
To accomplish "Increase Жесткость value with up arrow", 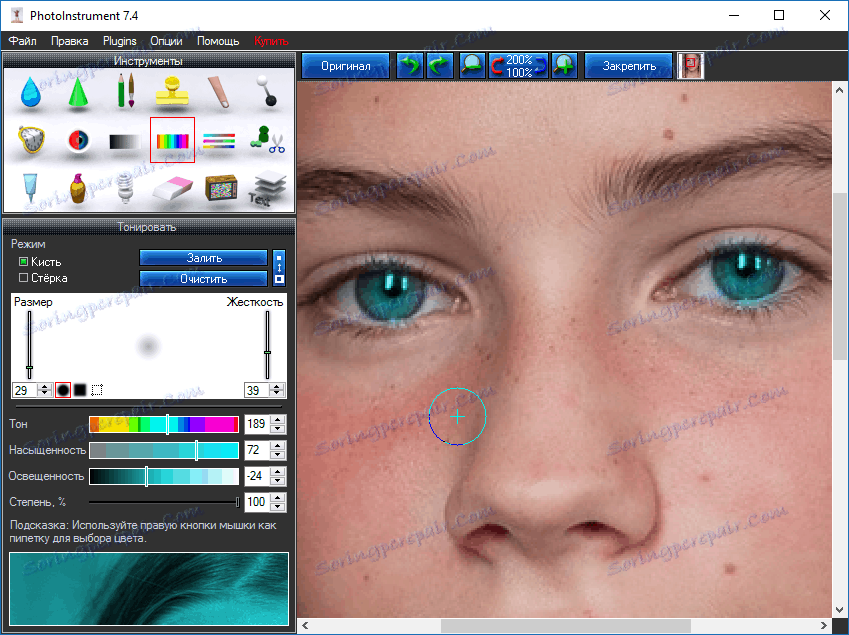I will (277, 387).
